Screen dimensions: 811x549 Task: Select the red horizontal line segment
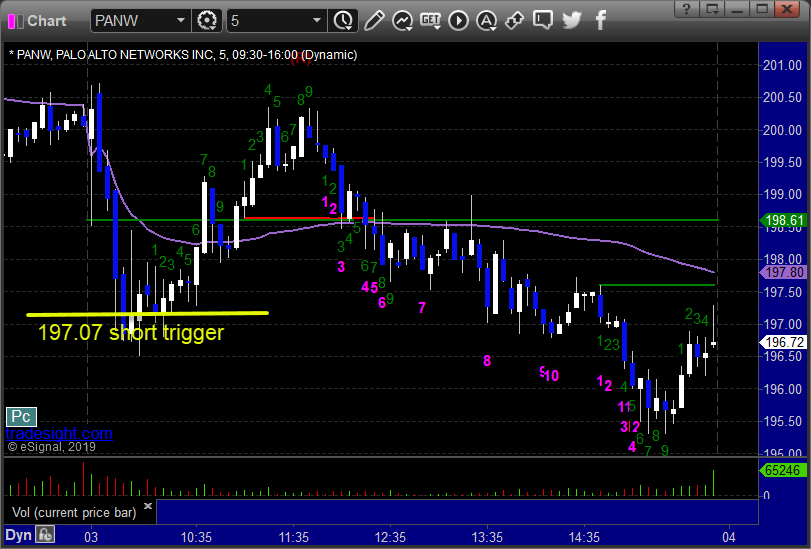tap(309, 218)
